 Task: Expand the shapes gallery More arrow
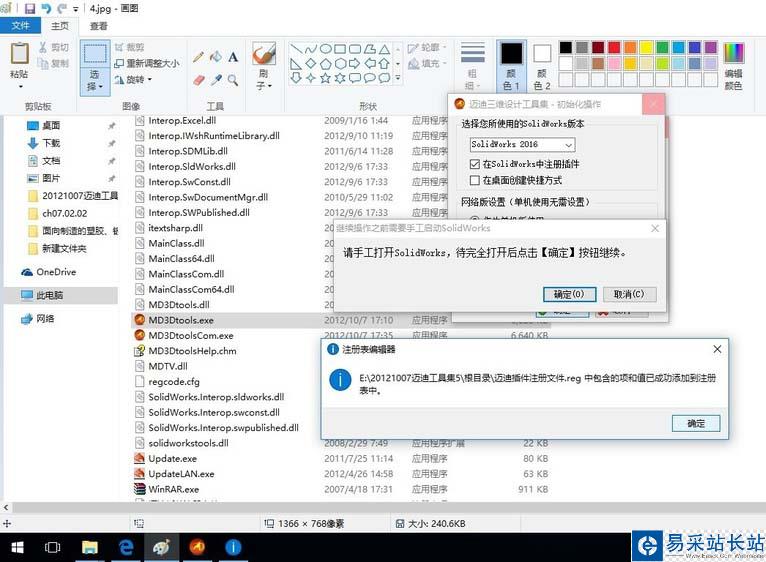[x=398, y=78]
